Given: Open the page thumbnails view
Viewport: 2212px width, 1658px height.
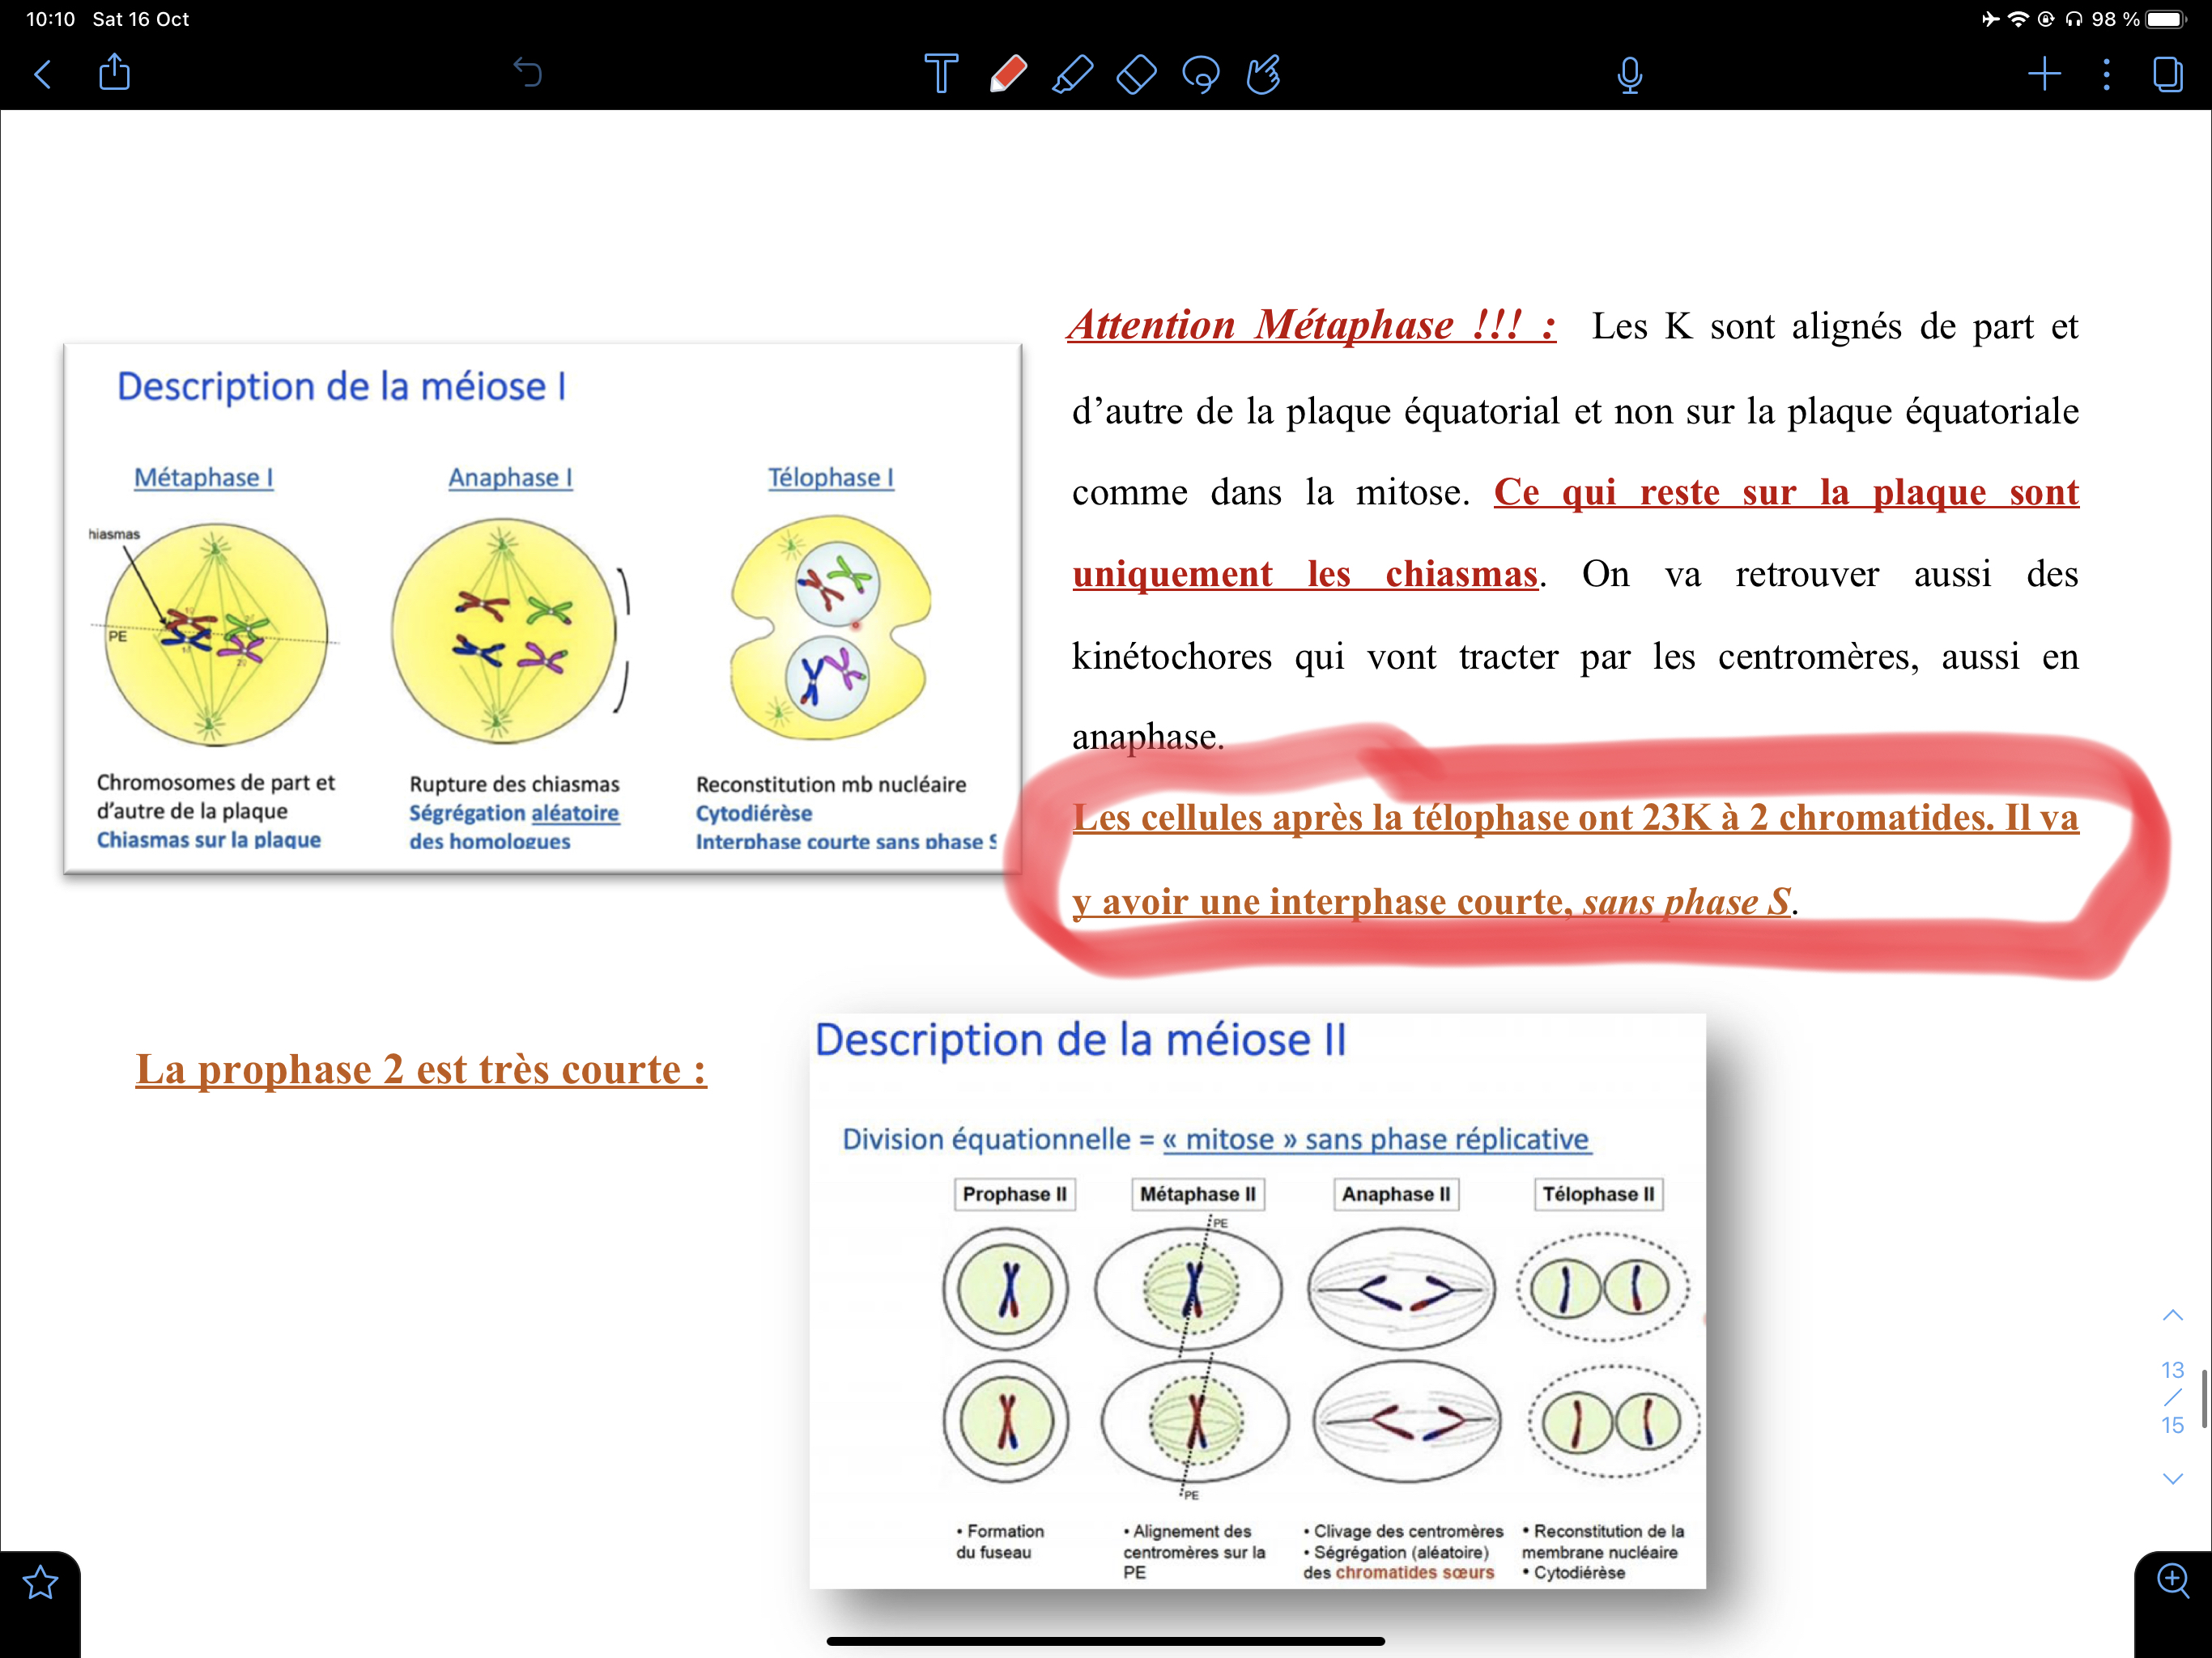Looking at the screenshot, I should click(x=2167, y=74).
